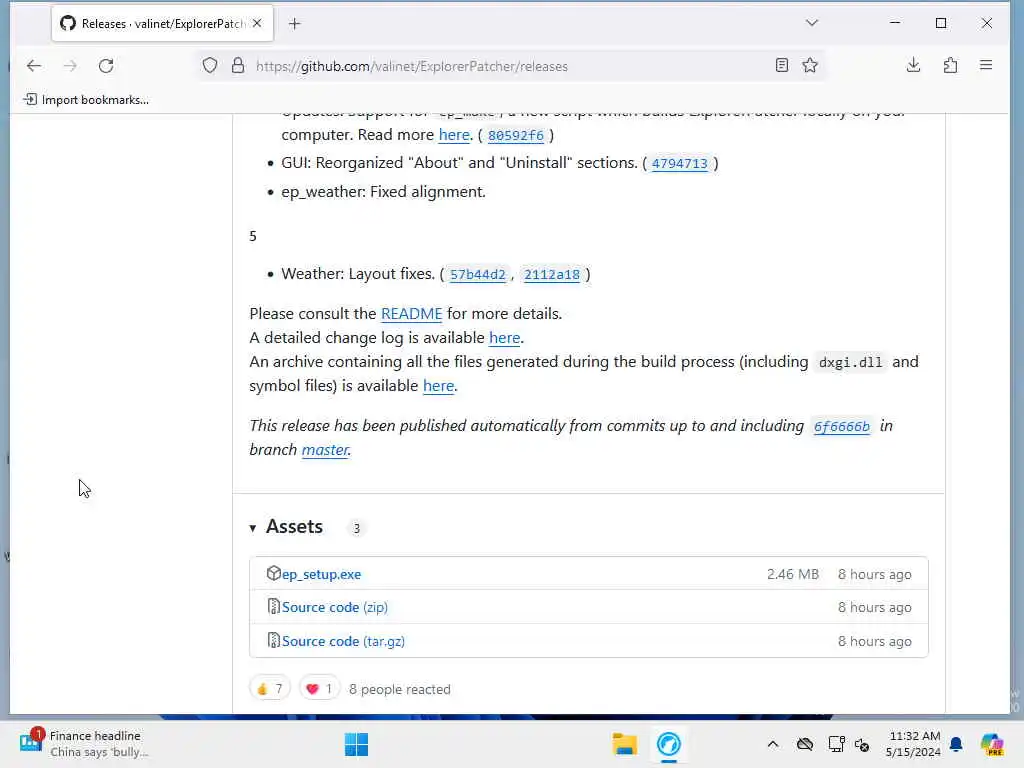The image size is (1024, 768).
Task: Open File Explorer from taskbar
Action: point(624,744)
